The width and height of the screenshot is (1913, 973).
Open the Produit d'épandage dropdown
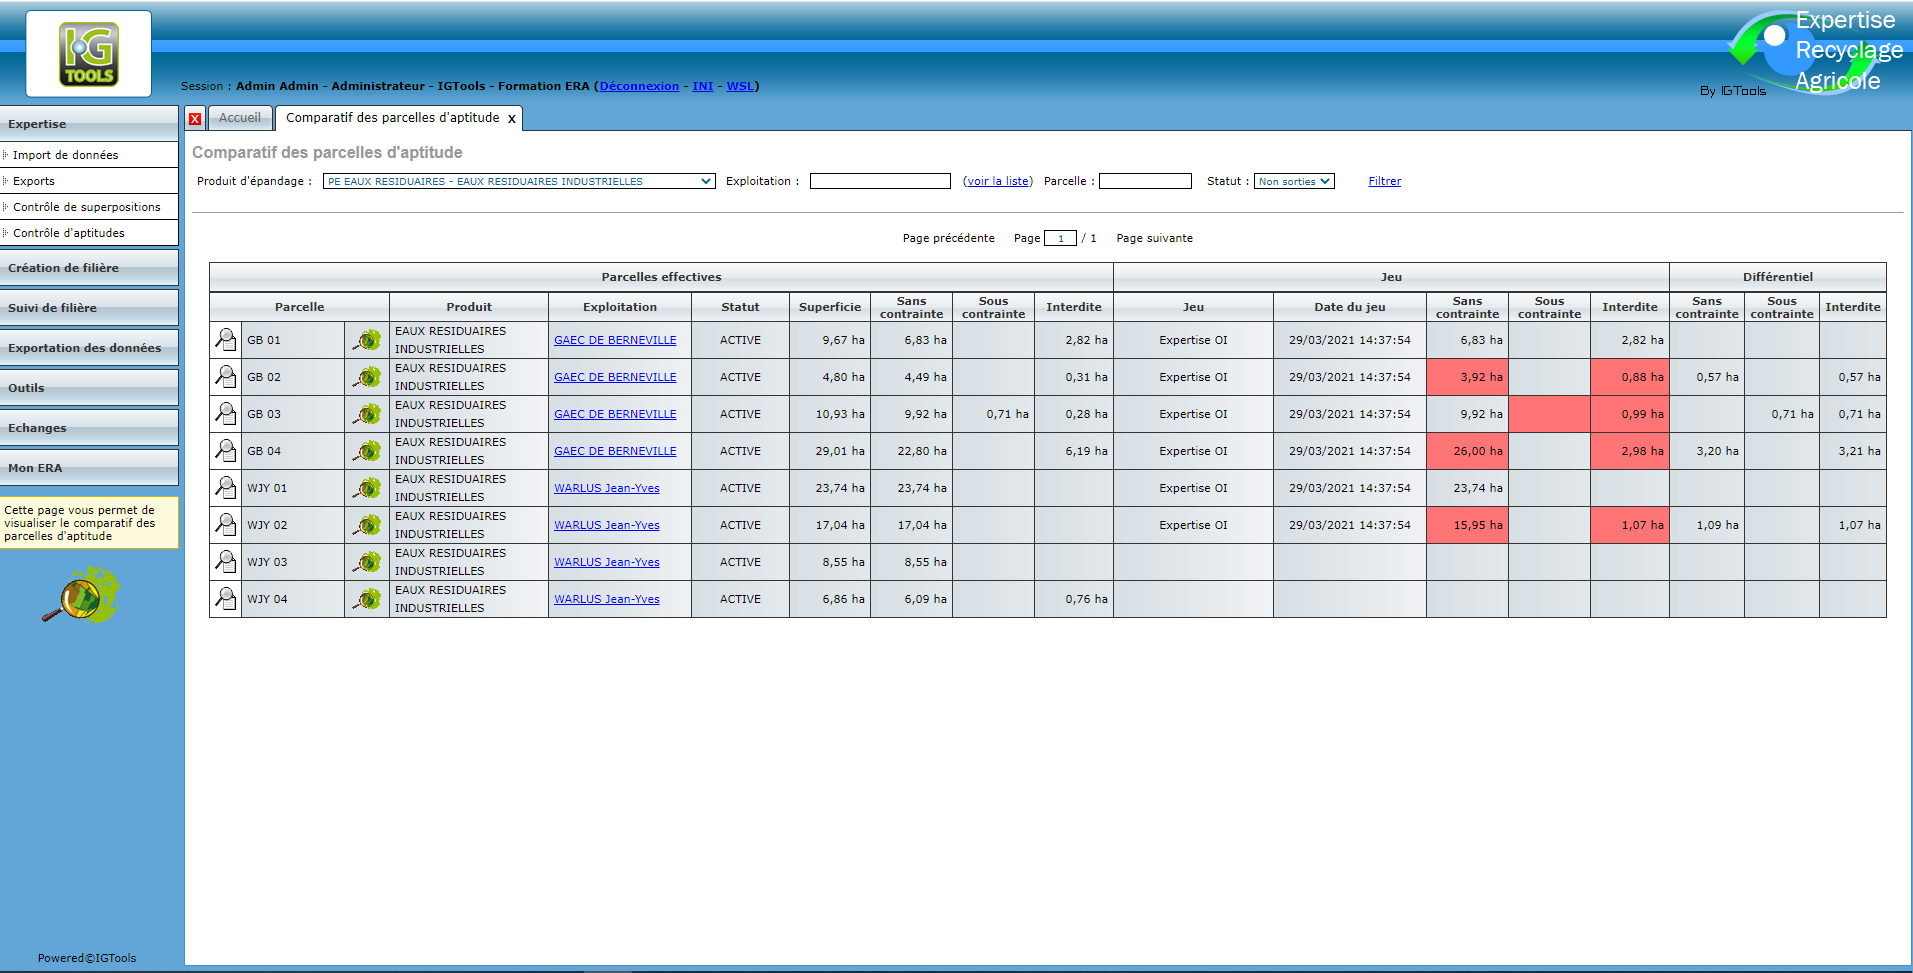518,181
